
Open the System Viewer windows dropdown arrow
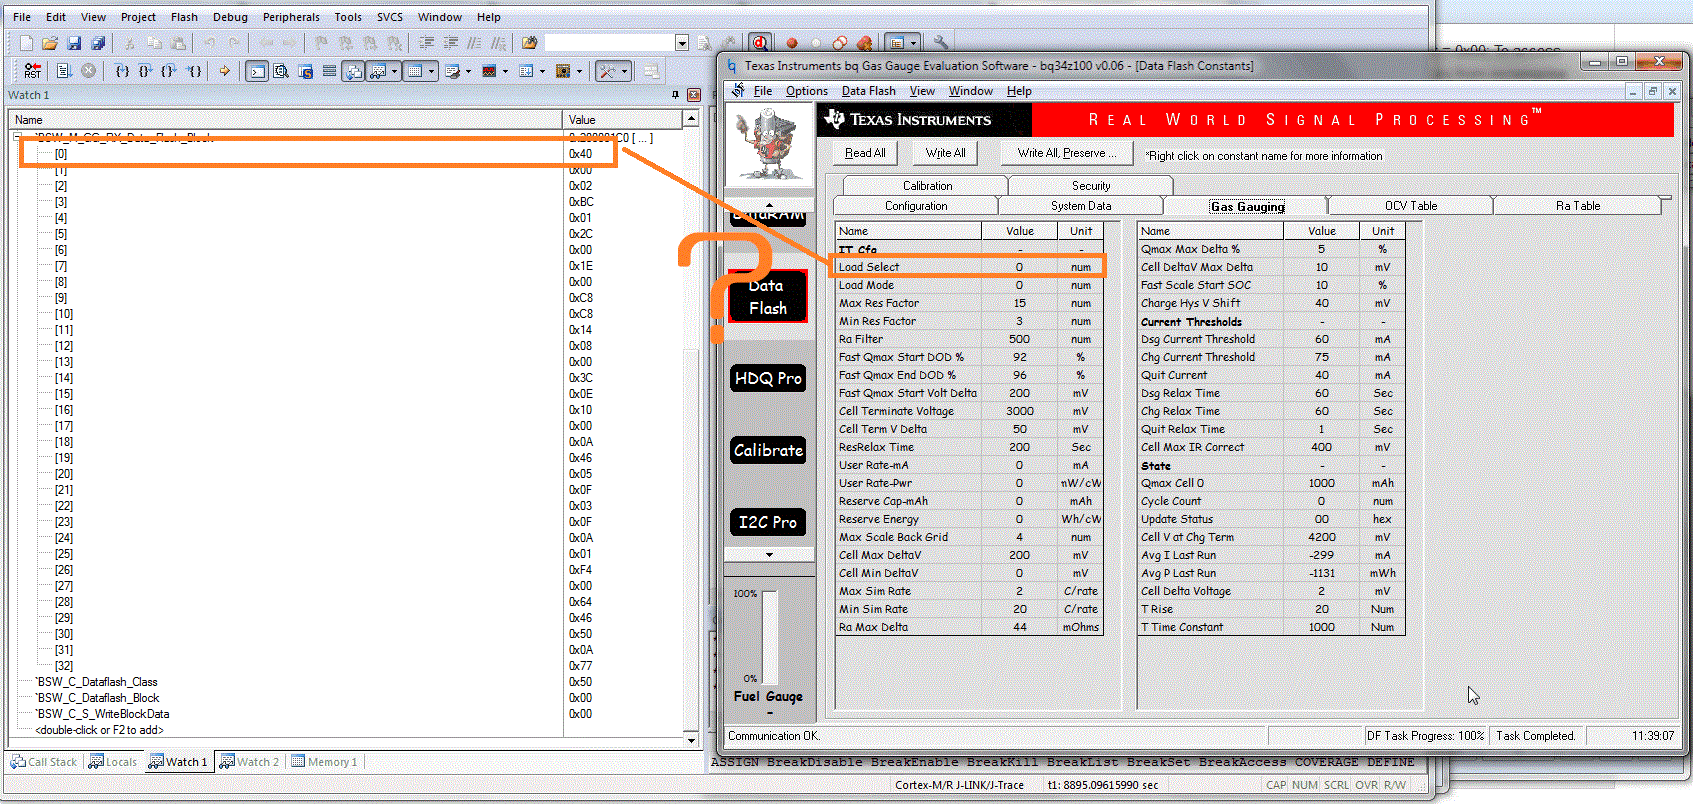point(579,71)
